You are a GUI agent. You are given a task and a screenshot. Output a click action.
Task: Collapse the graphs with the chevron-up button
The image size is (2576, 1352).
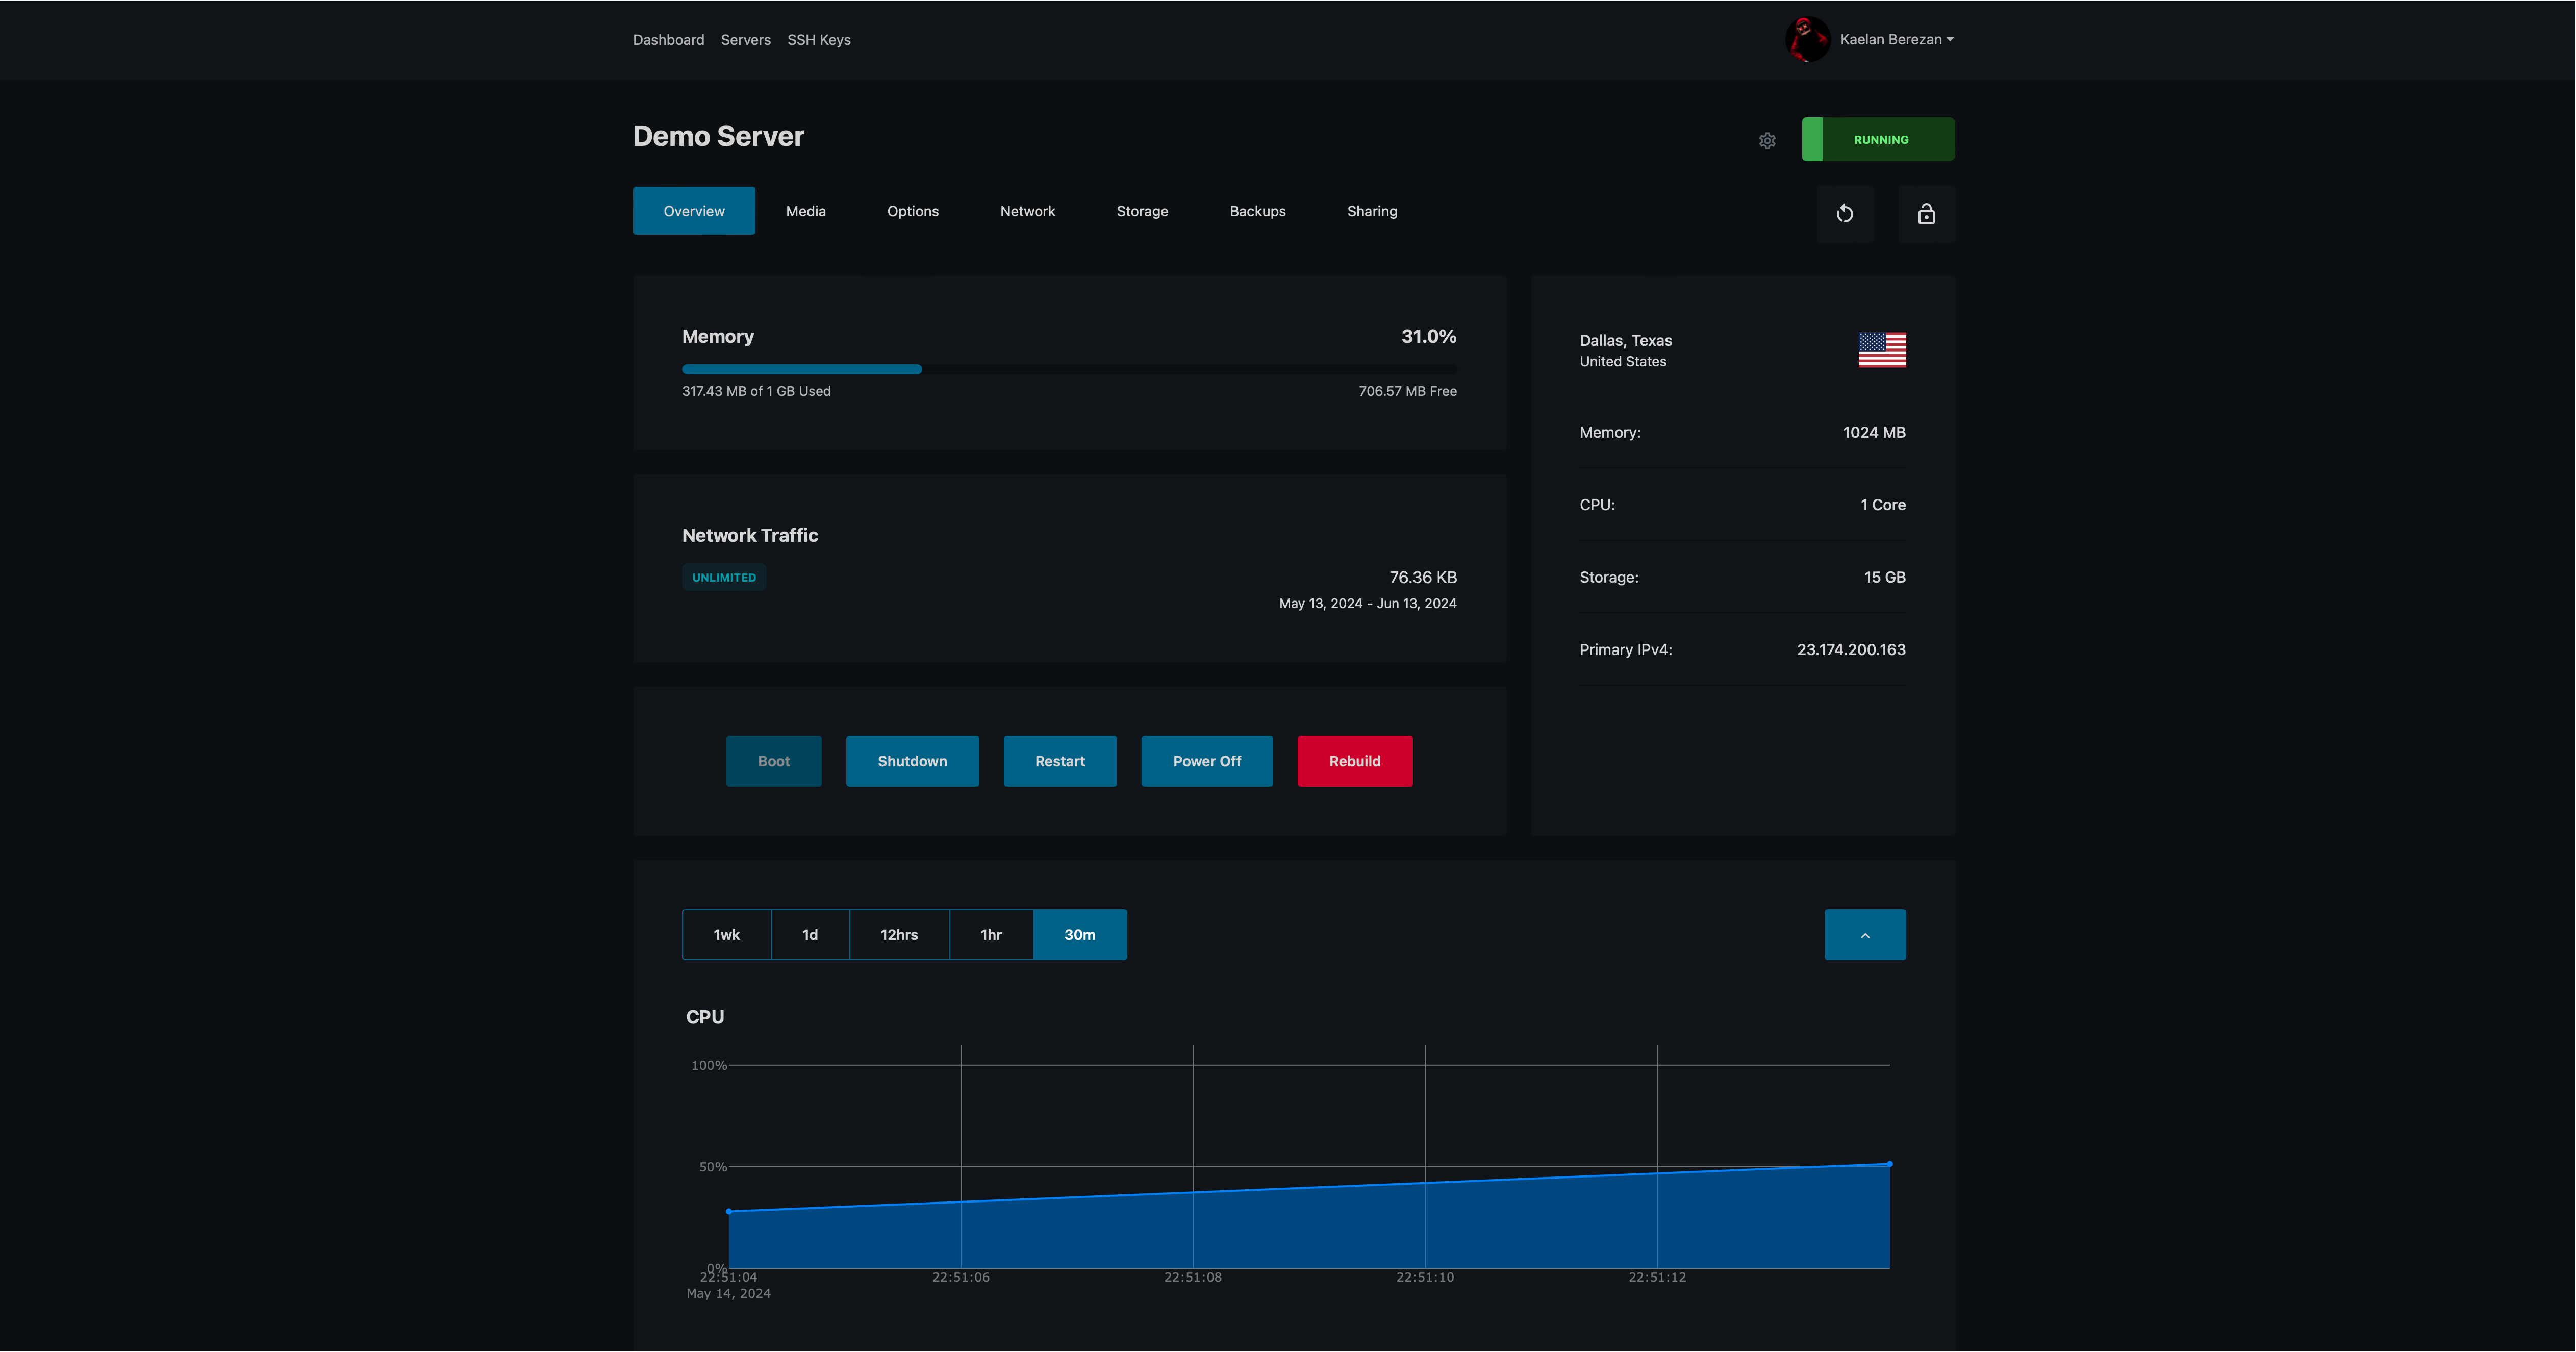1865,935
